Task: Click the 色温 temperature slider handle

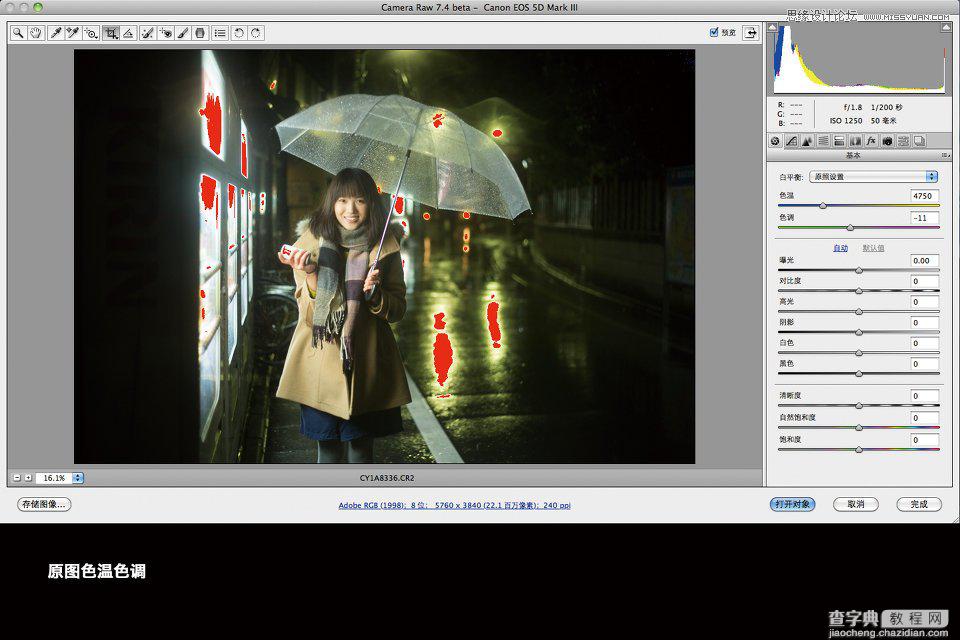Action: (x=823, y=206)
